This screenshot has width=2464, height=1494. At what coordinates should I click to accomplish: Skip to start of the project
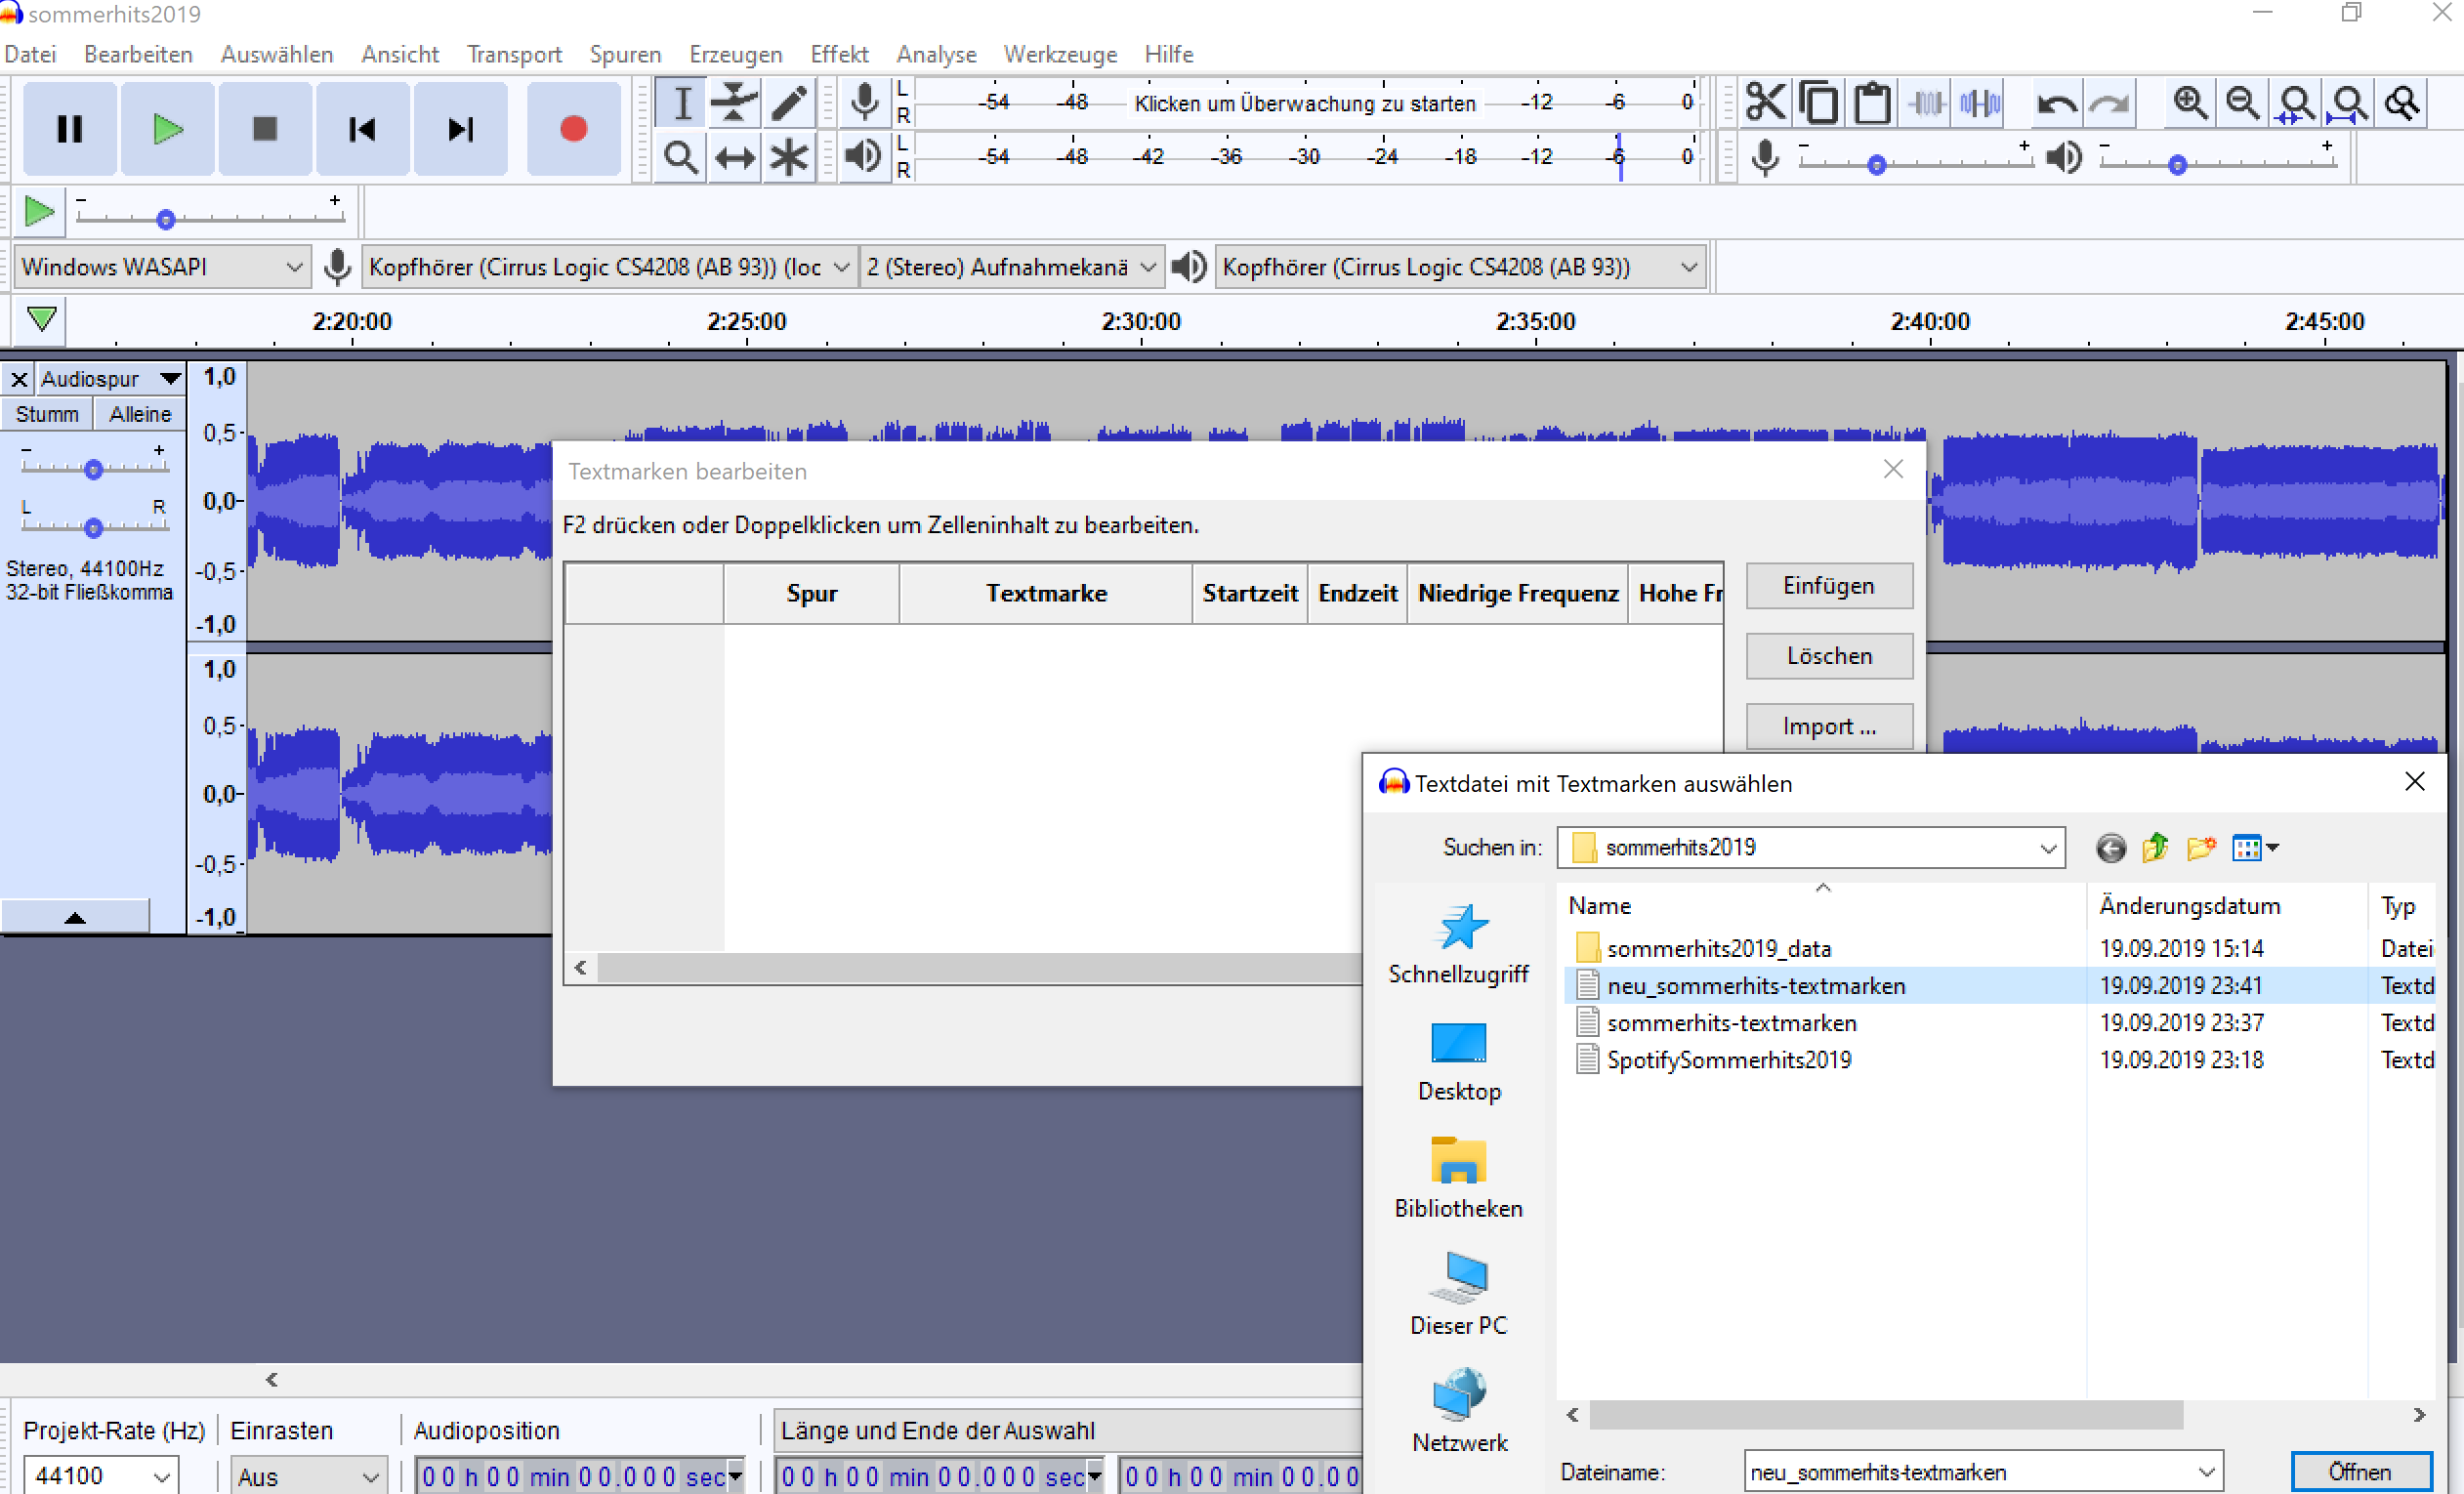click(362, 129)
